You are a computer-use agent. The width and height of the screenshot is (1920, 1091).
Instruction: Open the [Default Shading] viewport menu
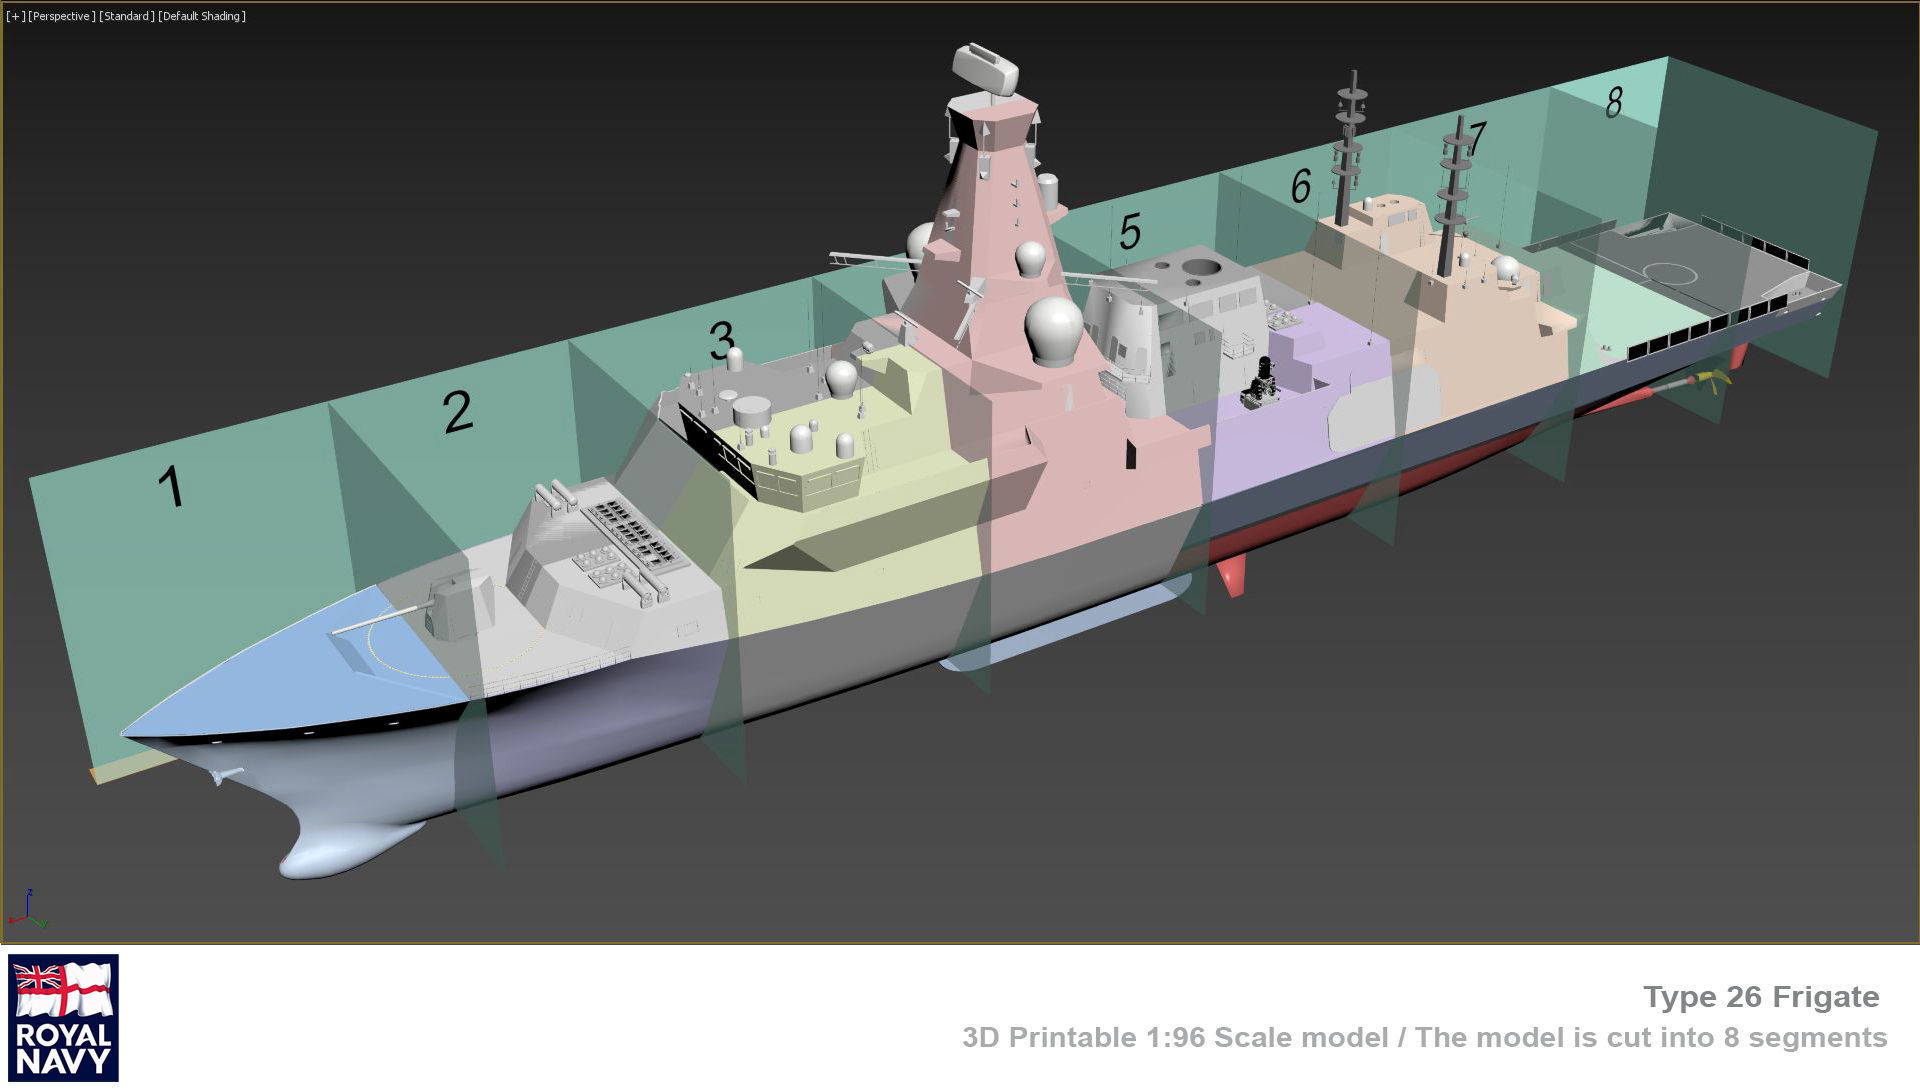(x=202, y=16)
